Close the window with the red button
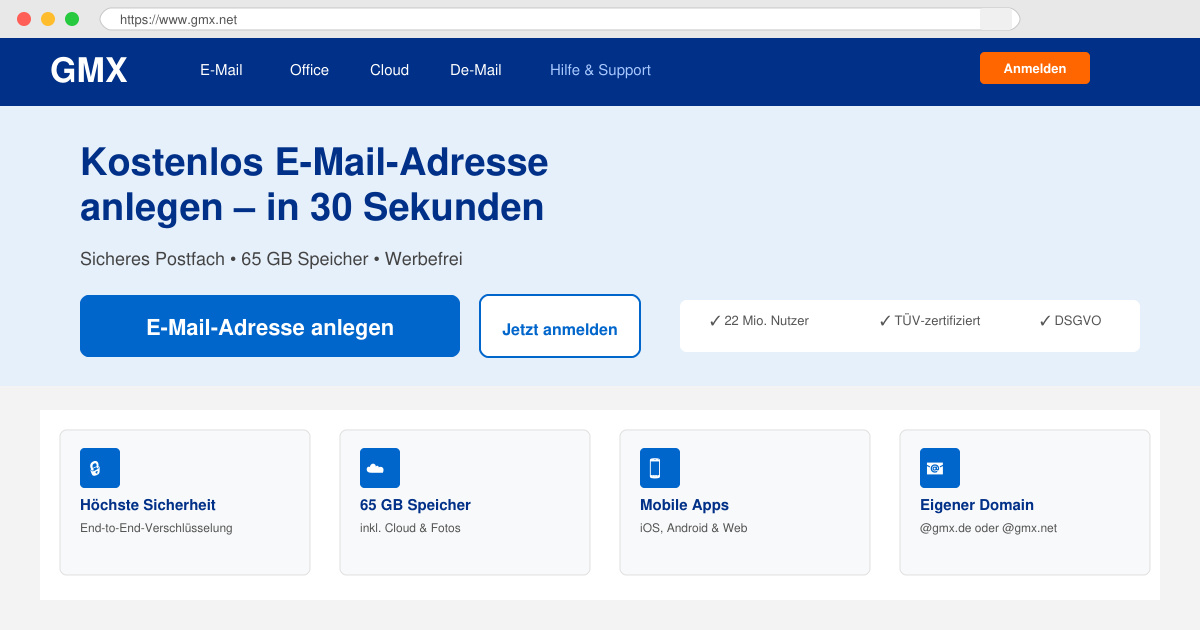This screenshot has height=630, width=1200. (24, 19)
